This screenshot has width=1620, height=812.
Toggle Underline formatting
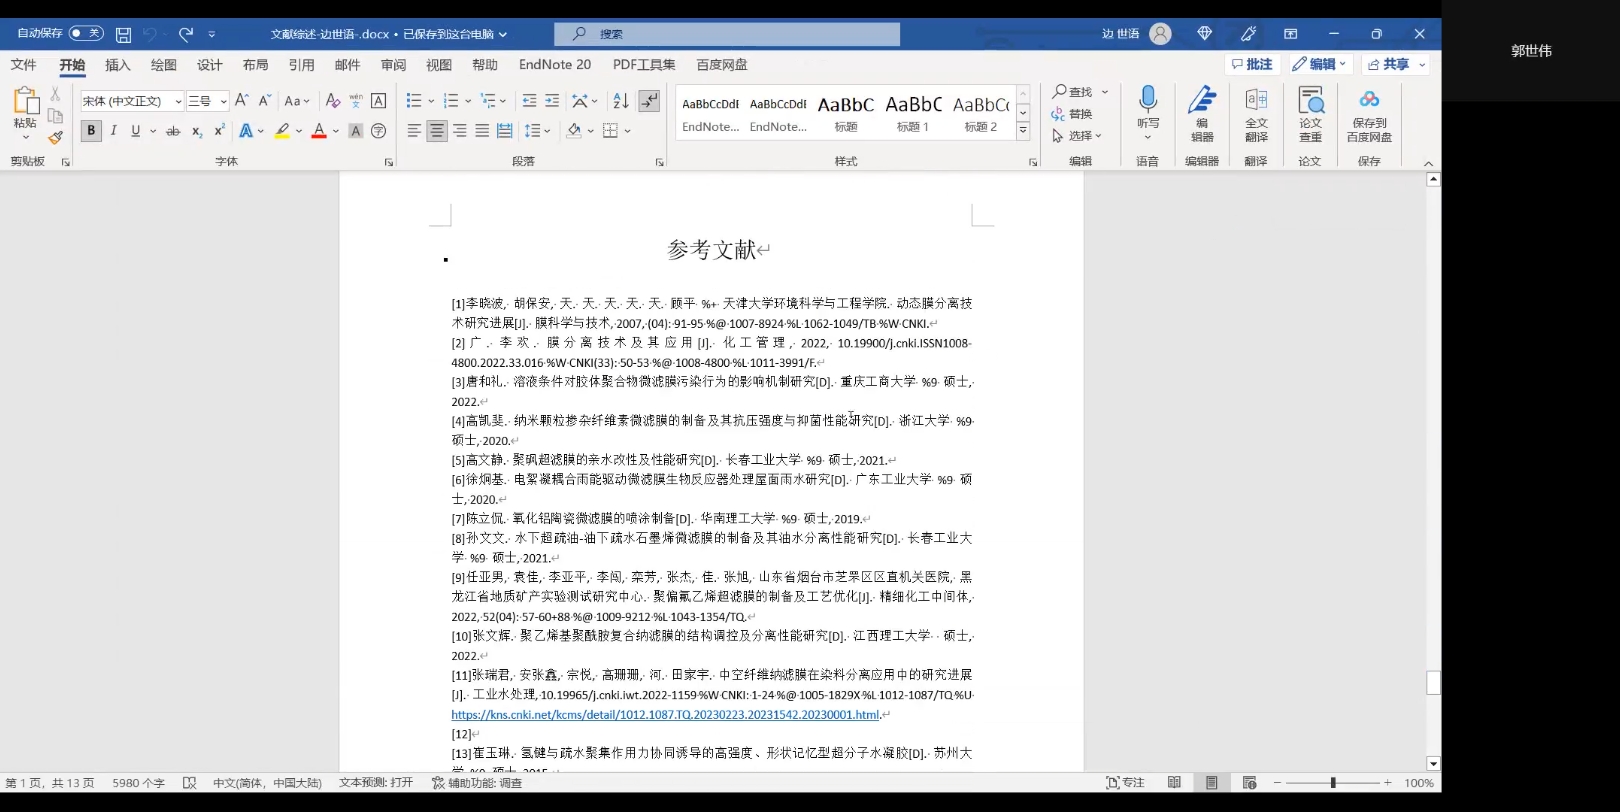click(136, 131)
